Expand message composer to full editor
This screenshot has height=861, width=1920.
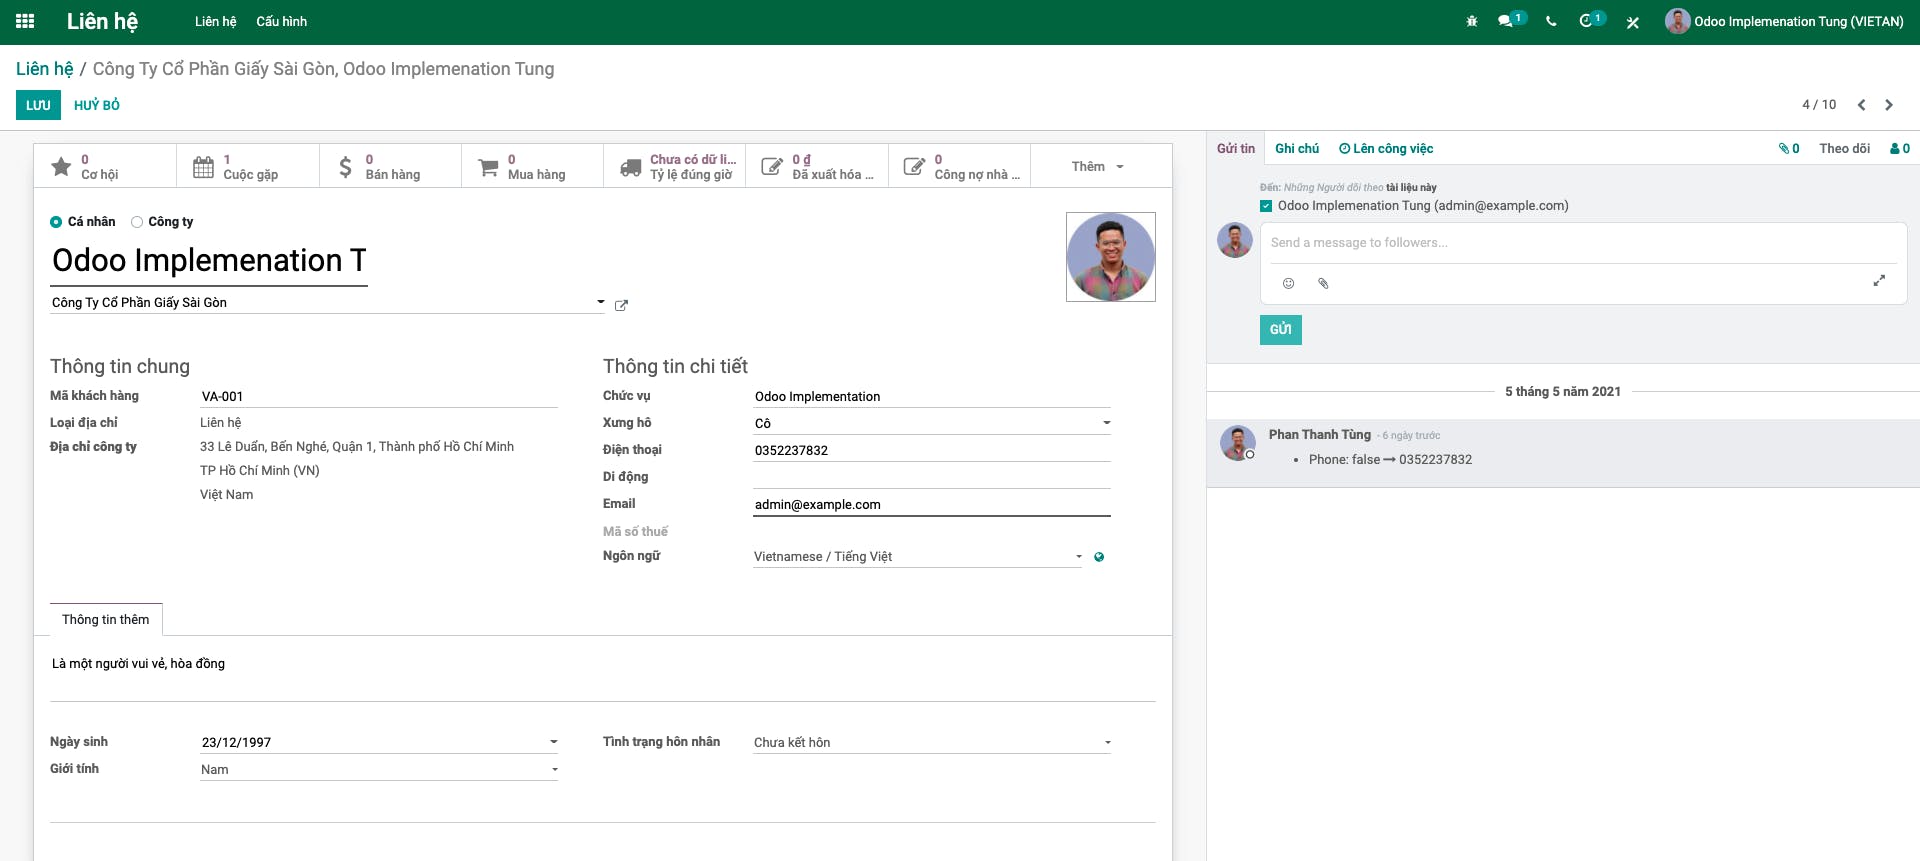click(1879, 281)
